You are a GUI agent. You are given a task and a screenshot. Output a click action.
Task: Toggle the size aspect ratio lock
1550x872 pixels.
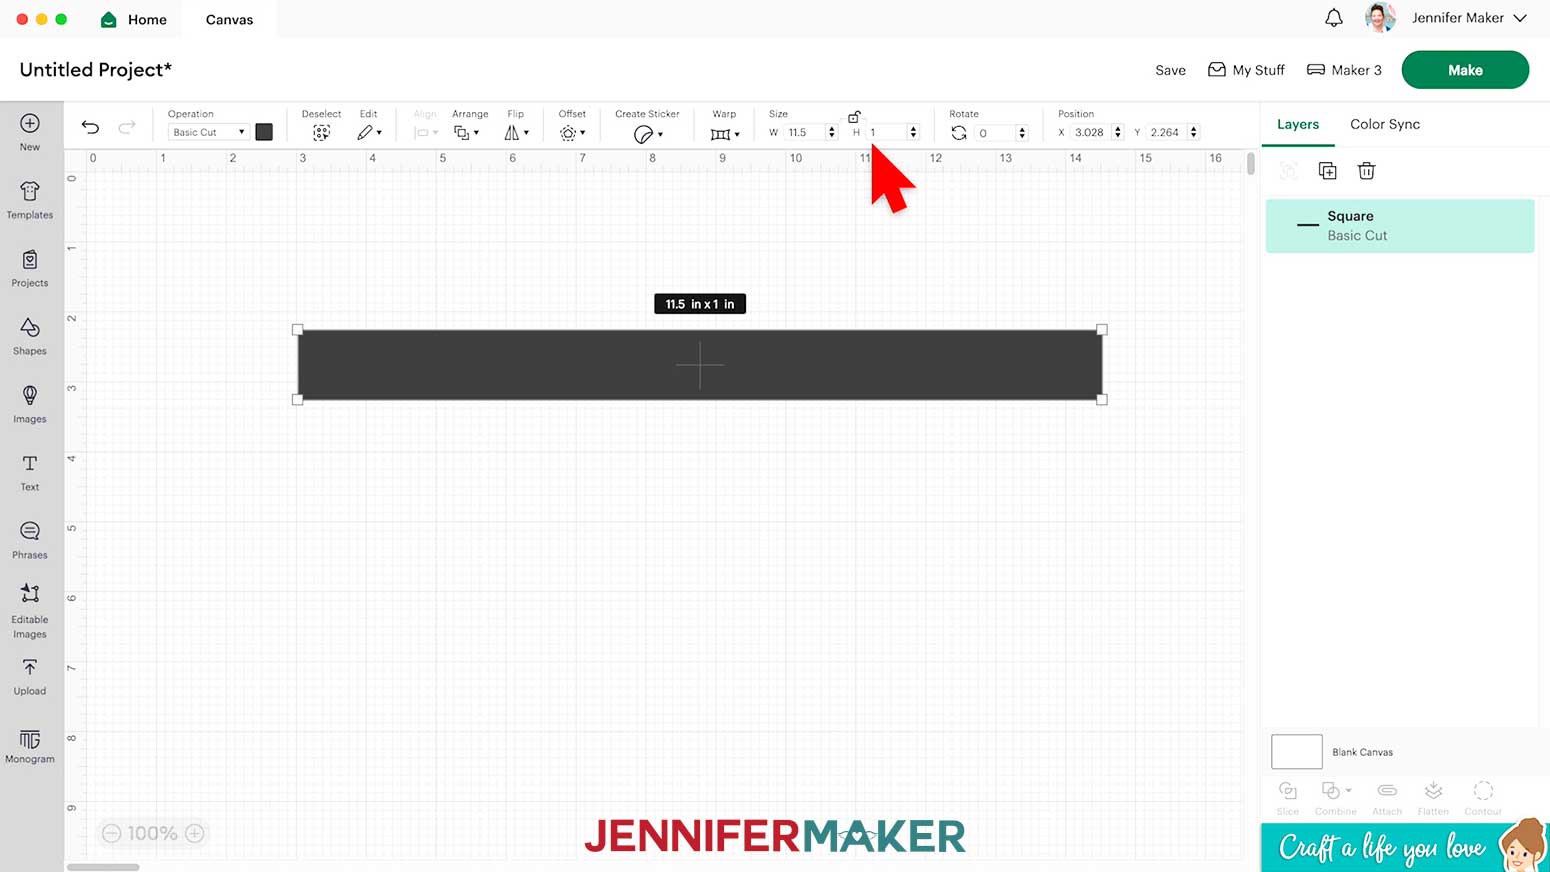pos(854,116)
